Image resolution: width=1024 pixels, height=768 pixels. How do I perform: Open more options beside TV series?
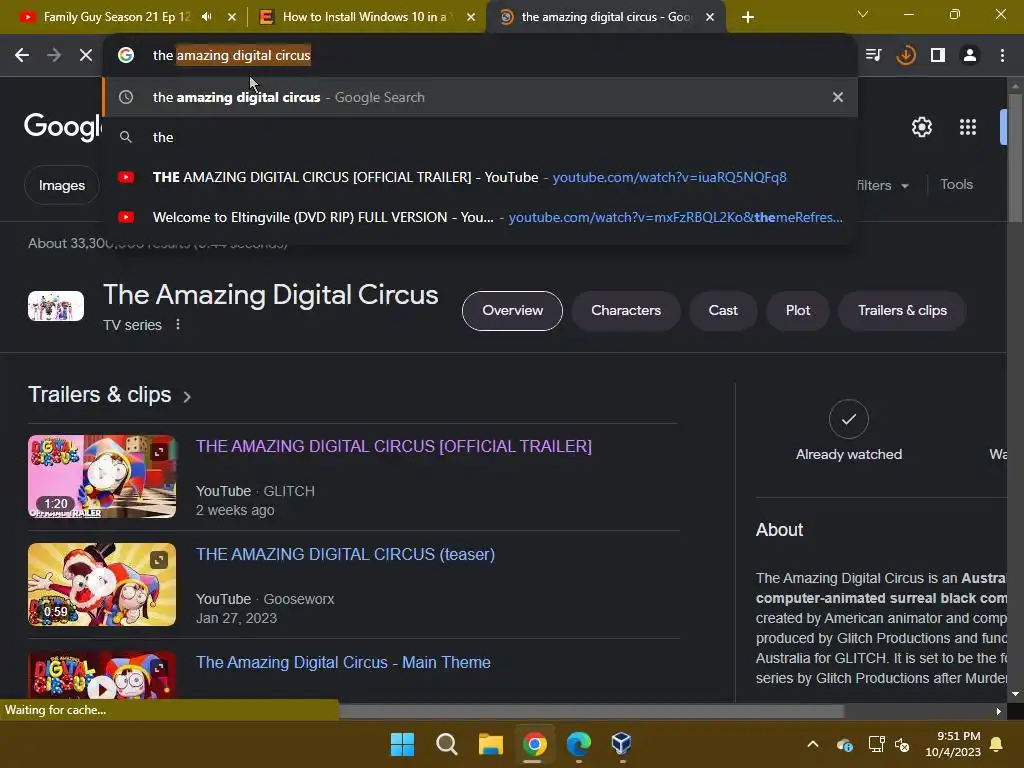click(178, 325)
